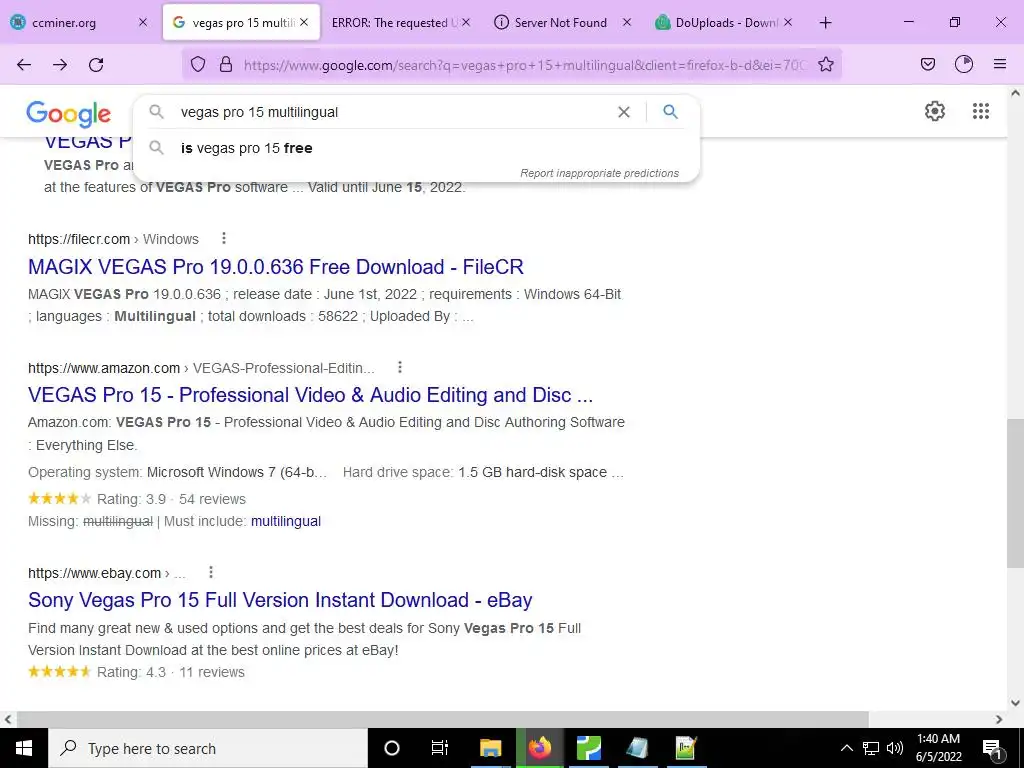Image resolution: width=1024 pixels, height=768 pixels.
Task: Open volume control tray icon
Action: coord(895,748)
